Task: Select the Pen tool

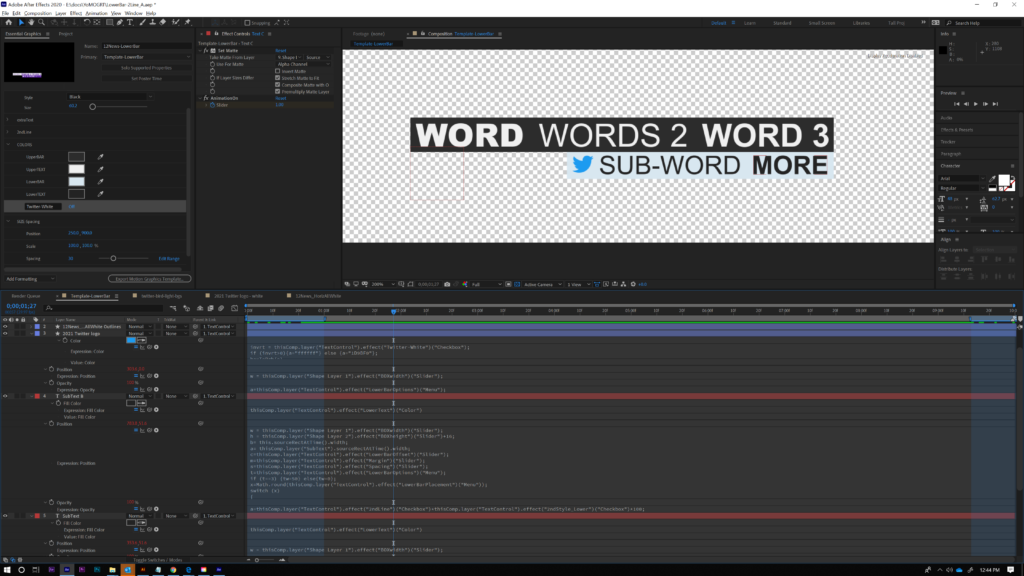Action: click(120, 22)
